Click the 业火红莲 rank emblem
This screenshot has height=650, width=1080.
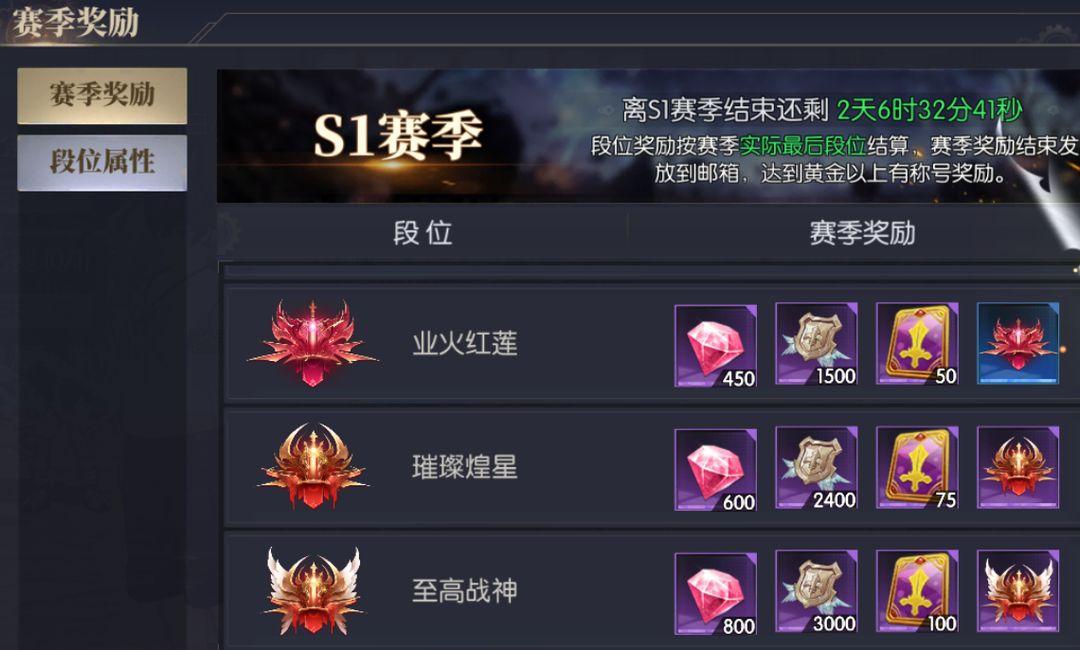pyautogui.click(x=313, y=343)
